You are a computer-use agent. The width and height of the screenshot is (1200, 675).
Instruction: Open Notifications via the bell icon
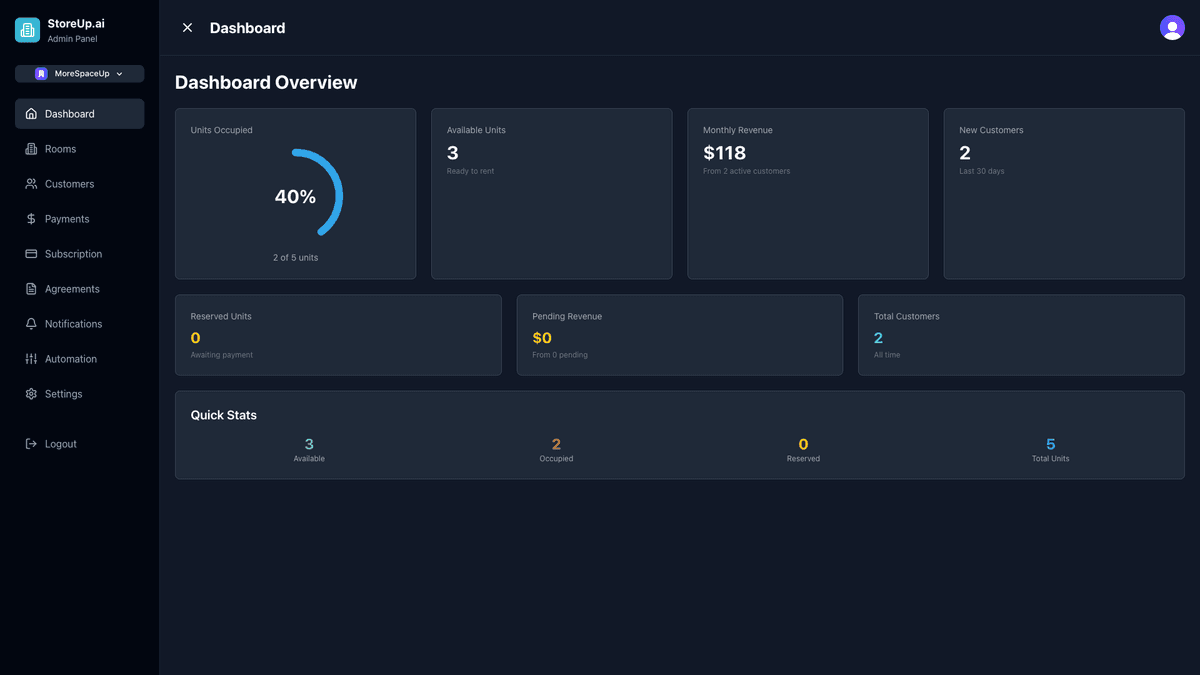pos(31,323)
